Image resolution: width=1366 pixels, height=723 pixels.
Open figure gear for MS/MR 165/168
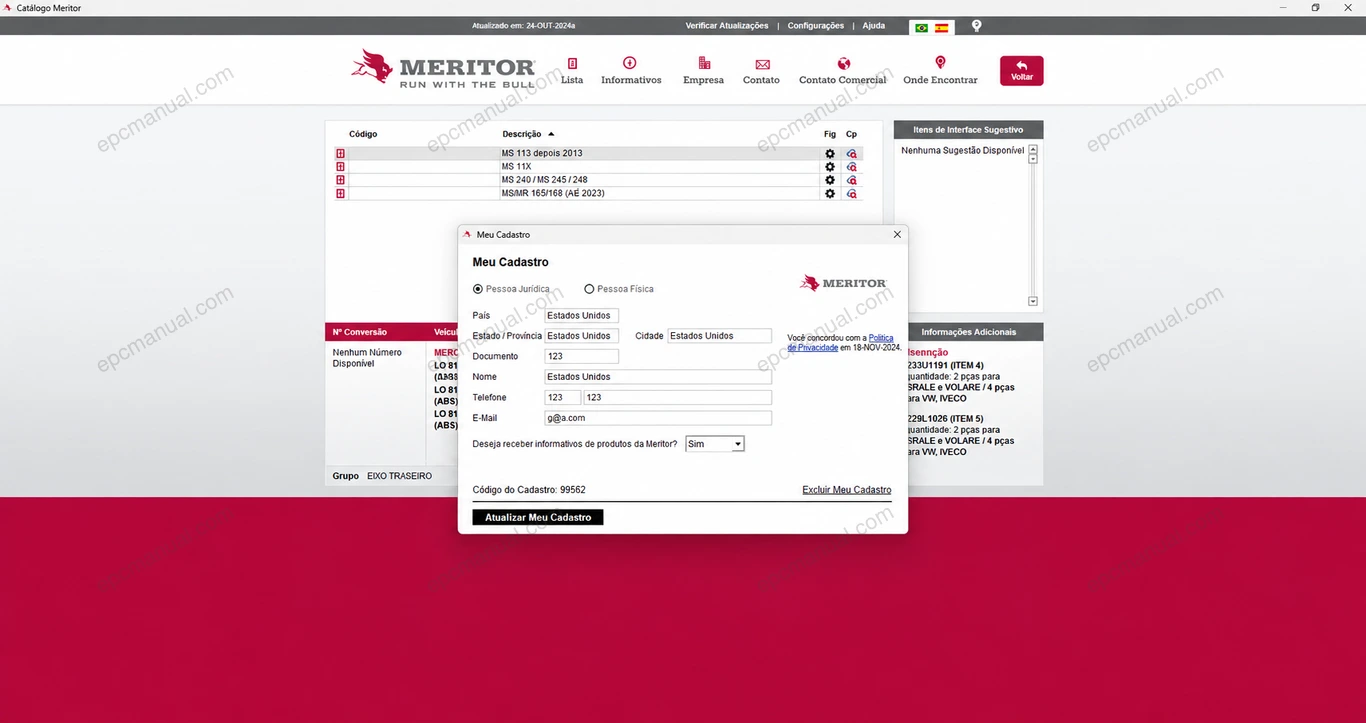click(x=830, y=193)
